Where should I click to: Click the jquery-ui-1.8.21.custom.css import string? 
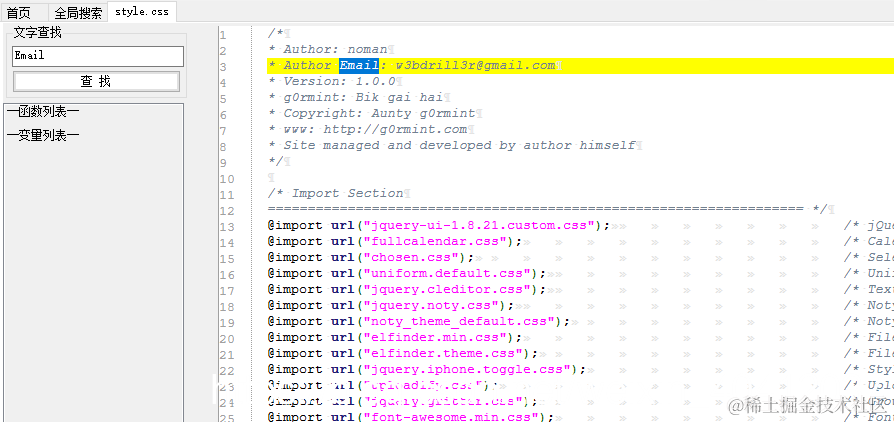coord(483,225)
